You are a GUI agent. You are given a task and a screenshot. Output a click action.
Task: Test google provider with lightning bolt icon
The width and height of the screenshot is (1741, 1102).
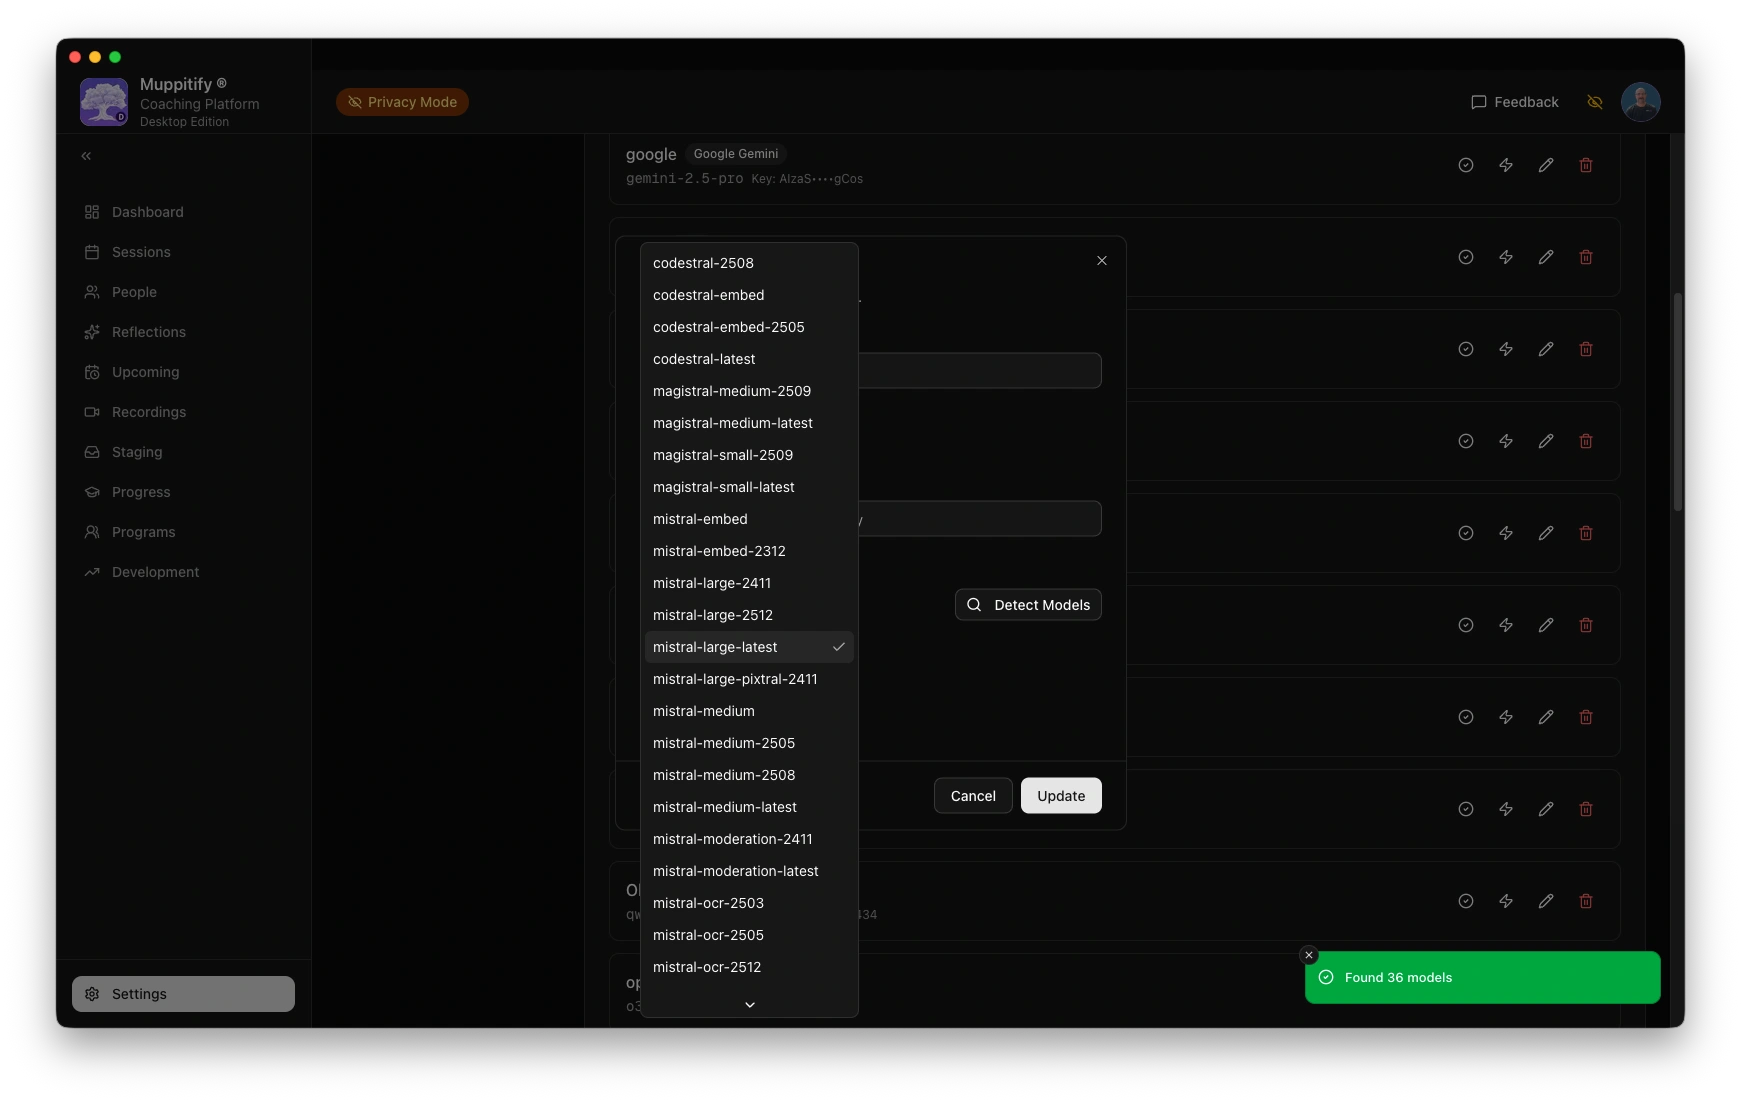(x=1505, y=165)
